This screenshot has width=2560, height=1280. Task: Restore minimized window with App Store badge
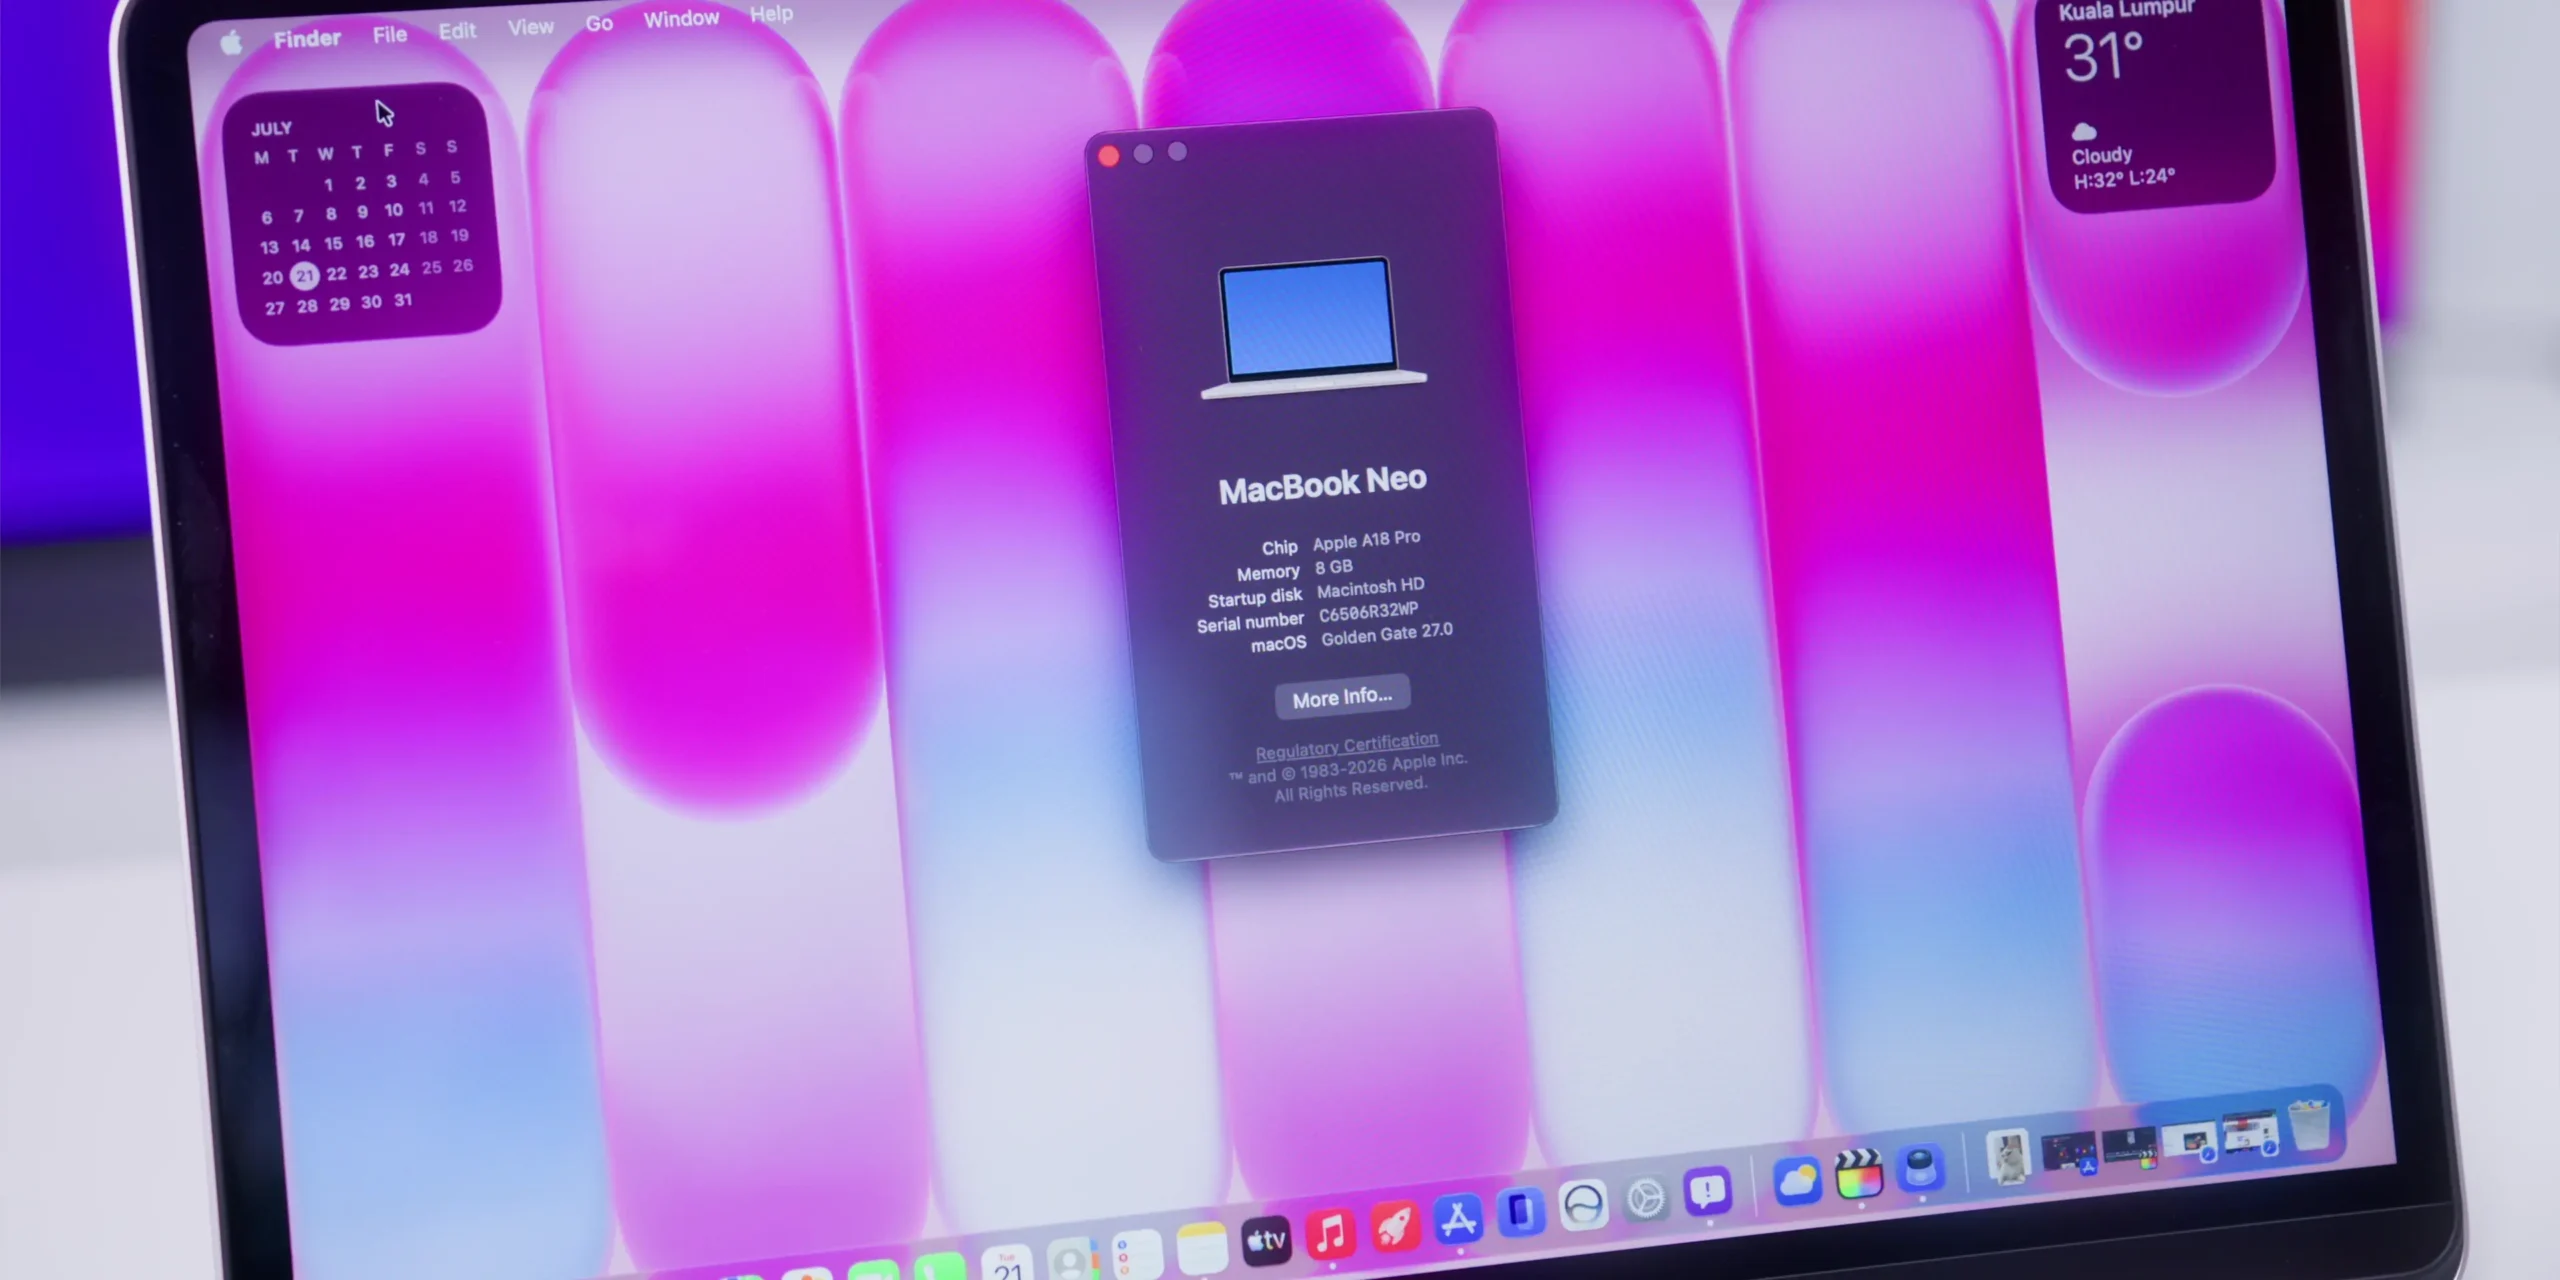(x=2069, y=1152)
